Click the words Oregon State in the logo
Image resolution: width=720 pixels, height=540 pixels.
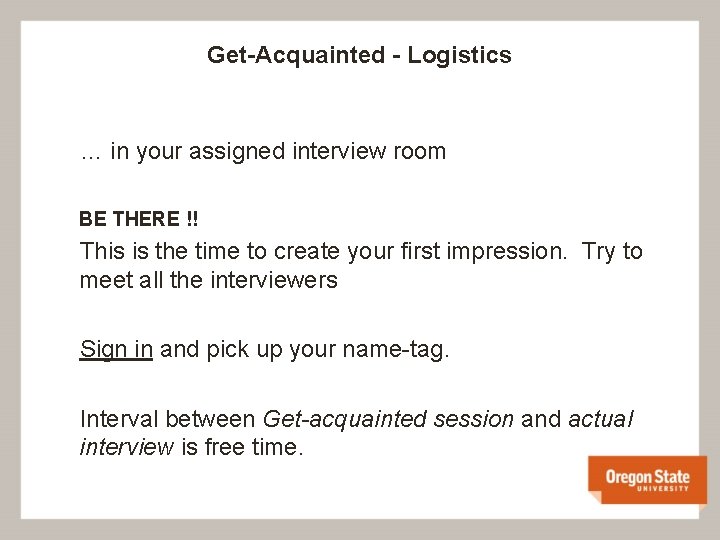point(647,476)
